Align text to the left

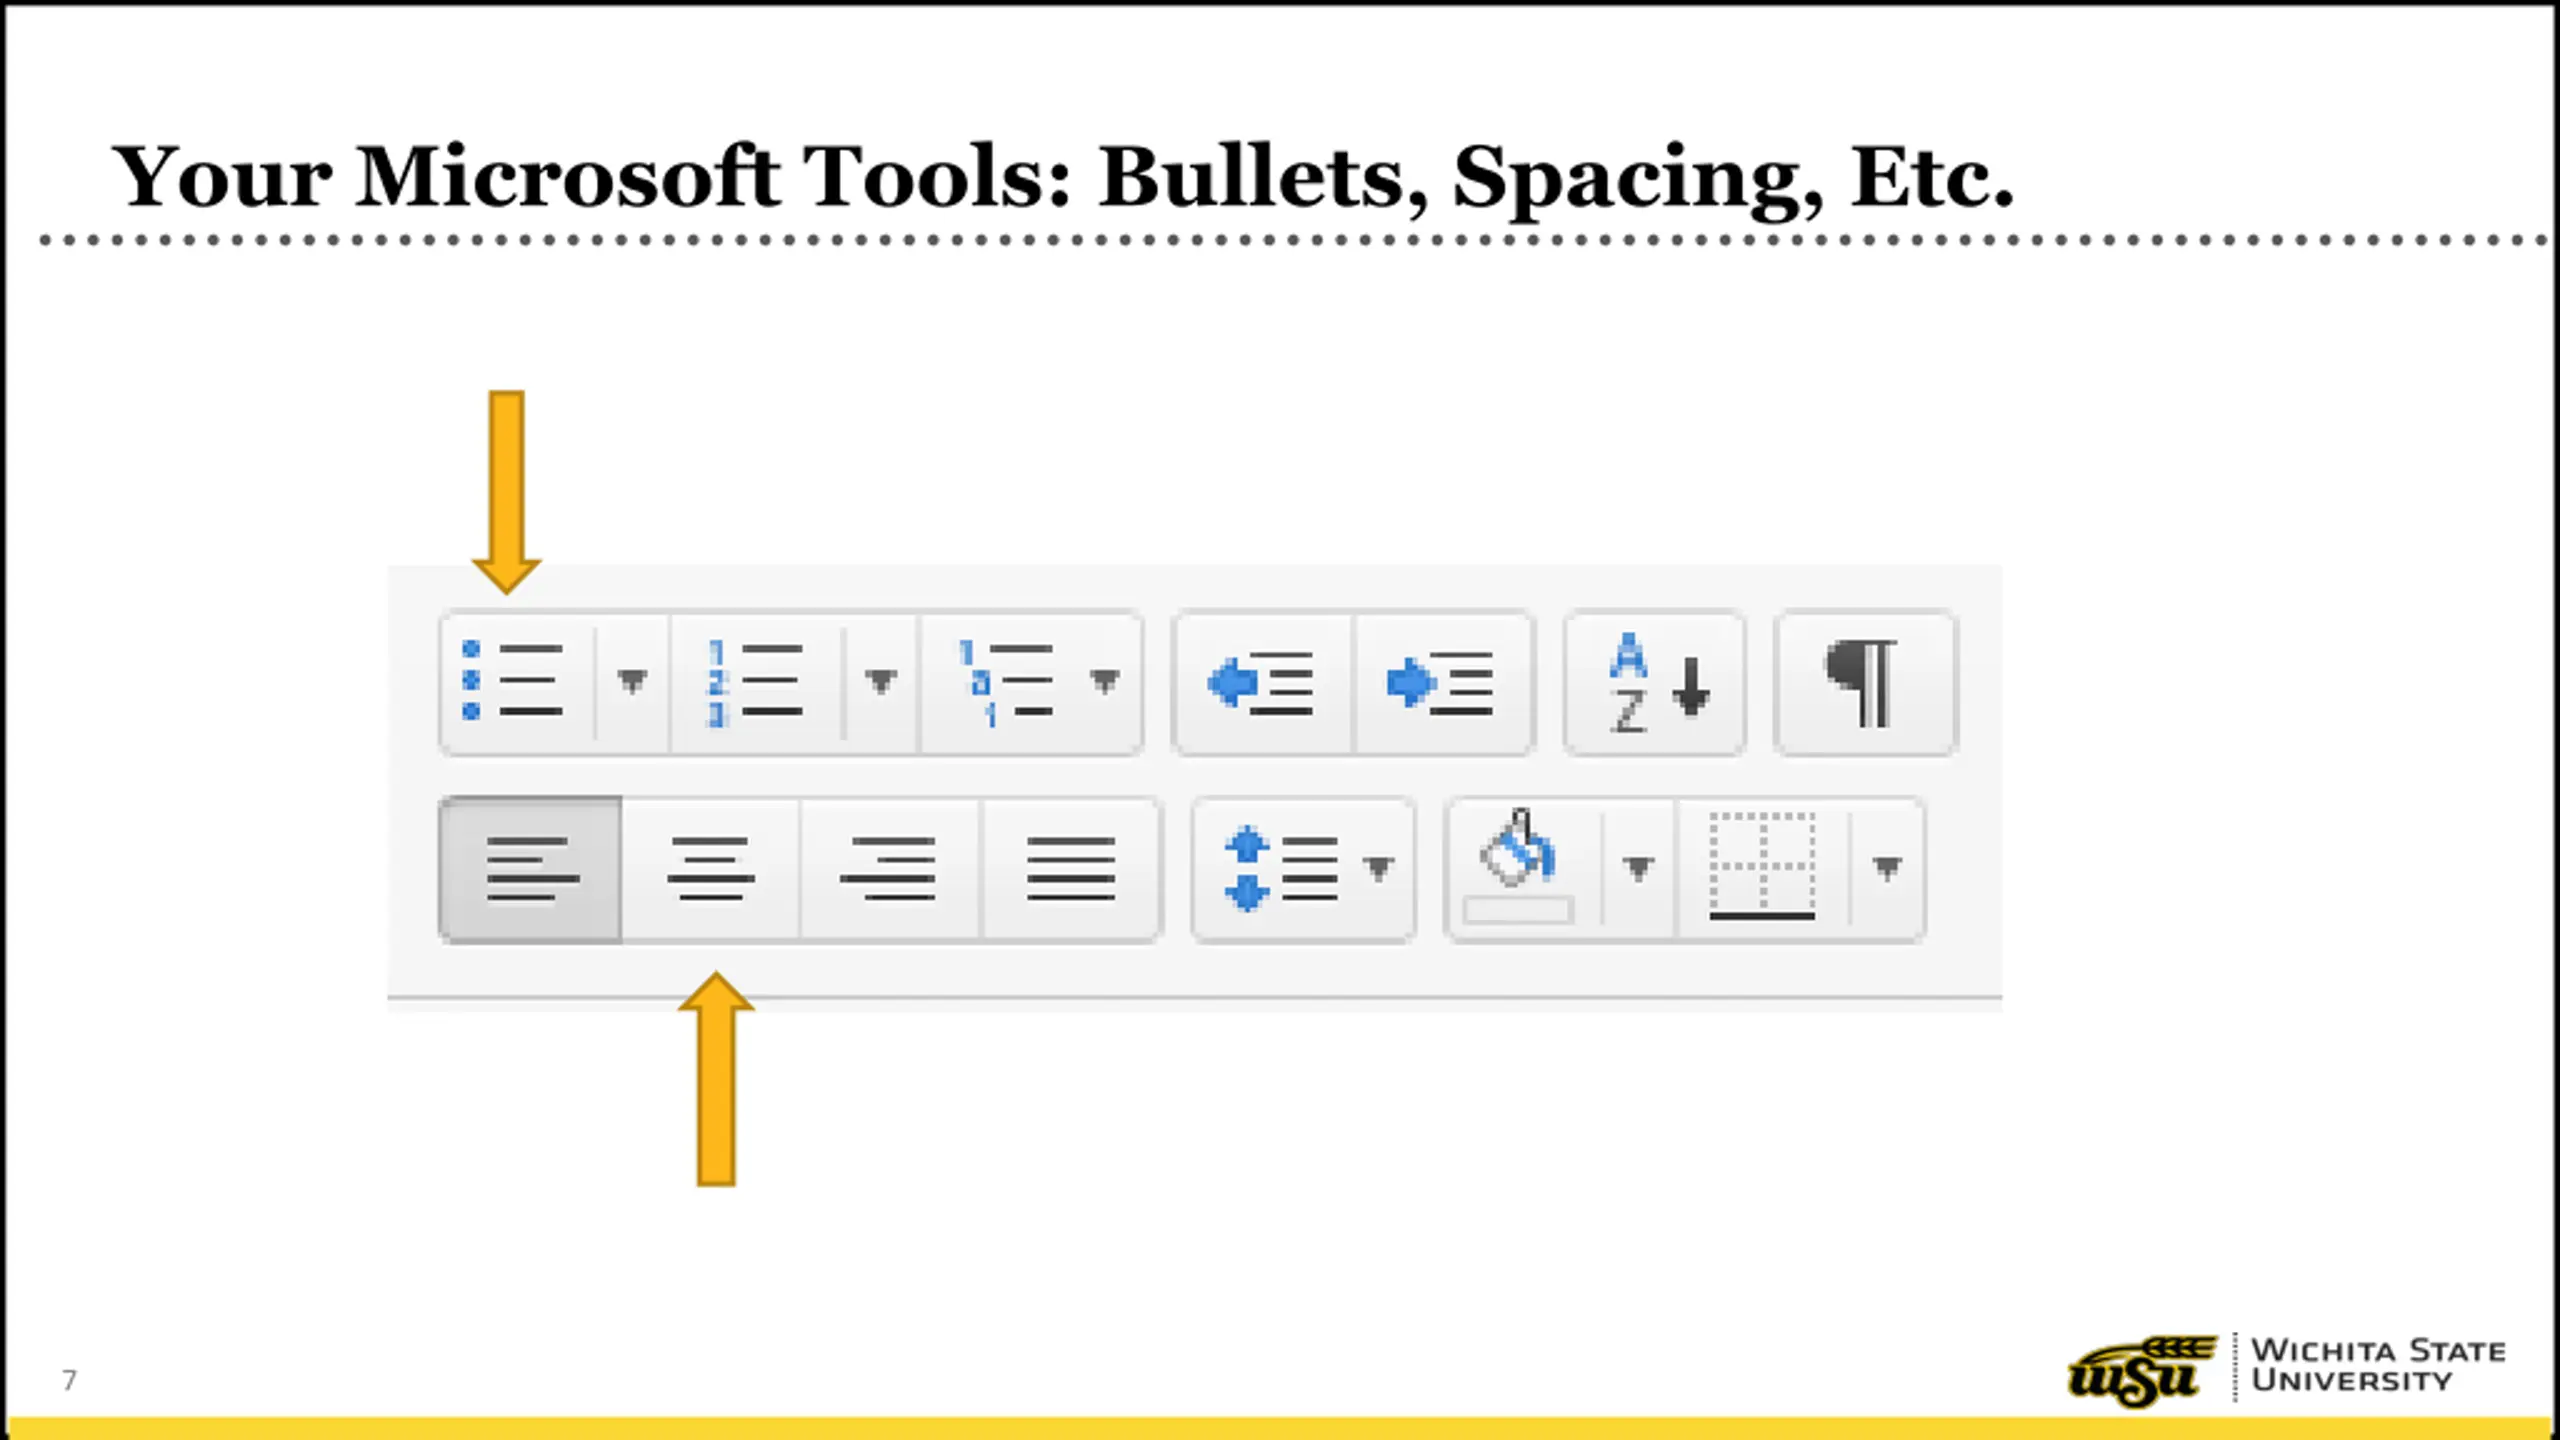(x=531, y=870)
